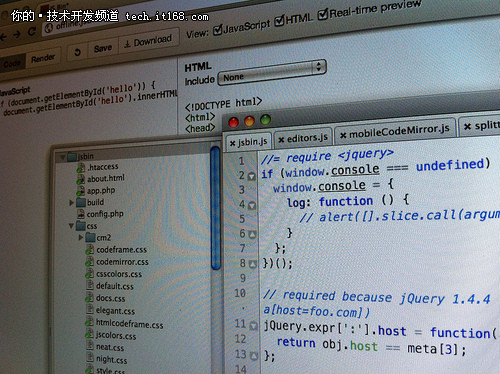Toggle the Real-time preview checkbox

click(x=322, y=15)
